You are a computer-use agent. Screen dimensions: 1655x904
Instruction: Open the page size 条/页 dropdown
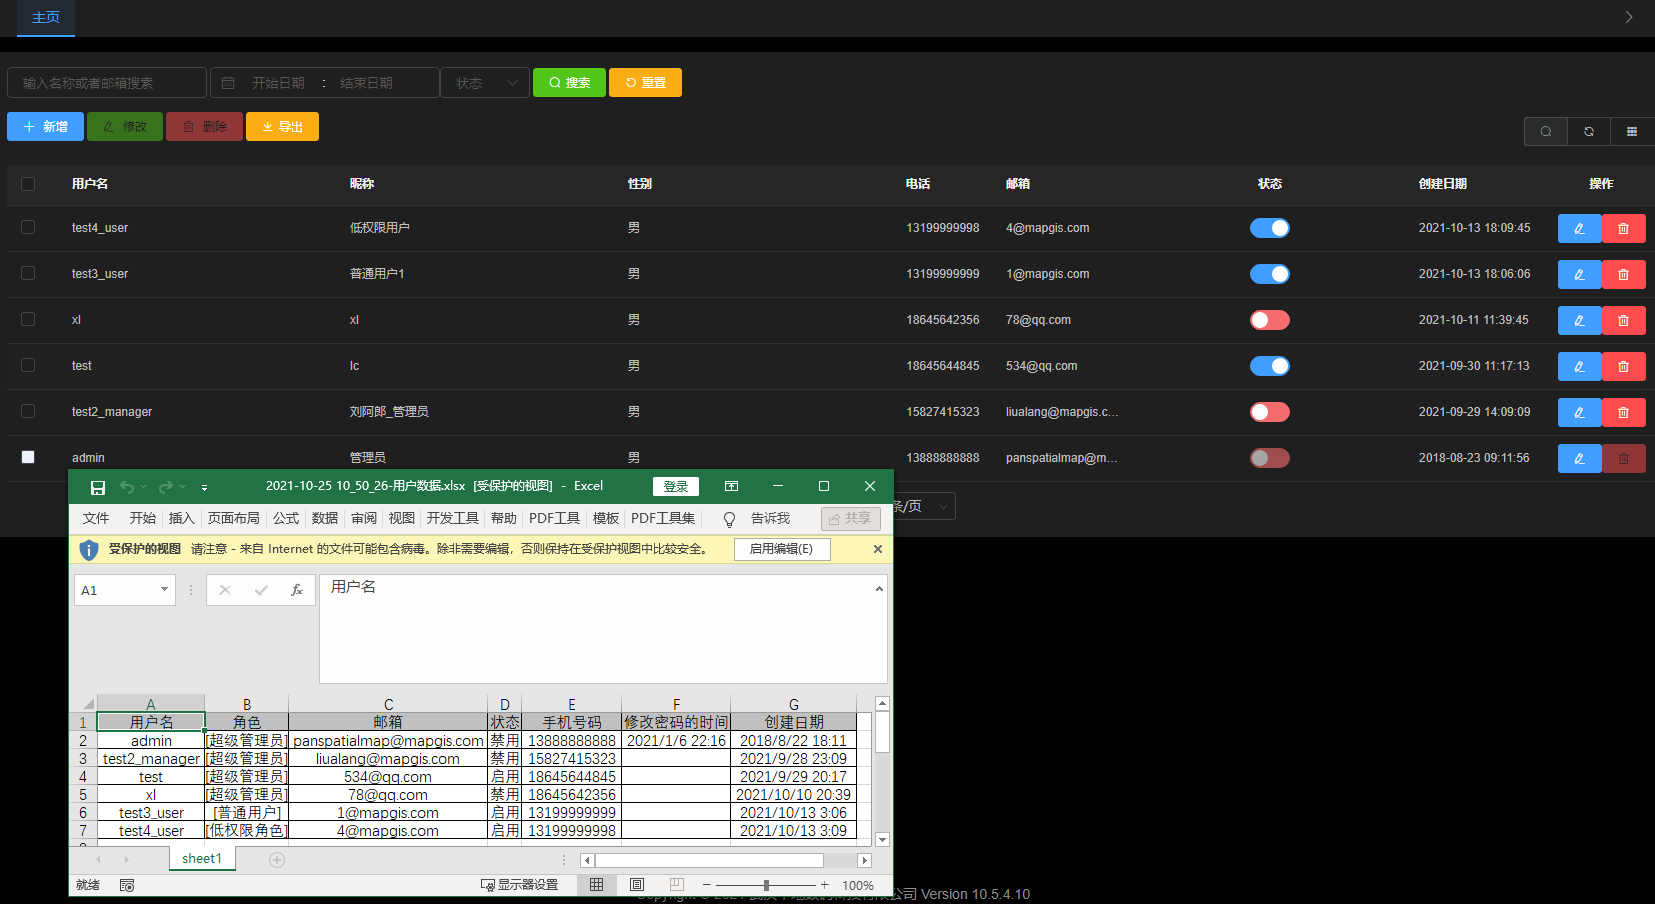click(x=923, y=506)
